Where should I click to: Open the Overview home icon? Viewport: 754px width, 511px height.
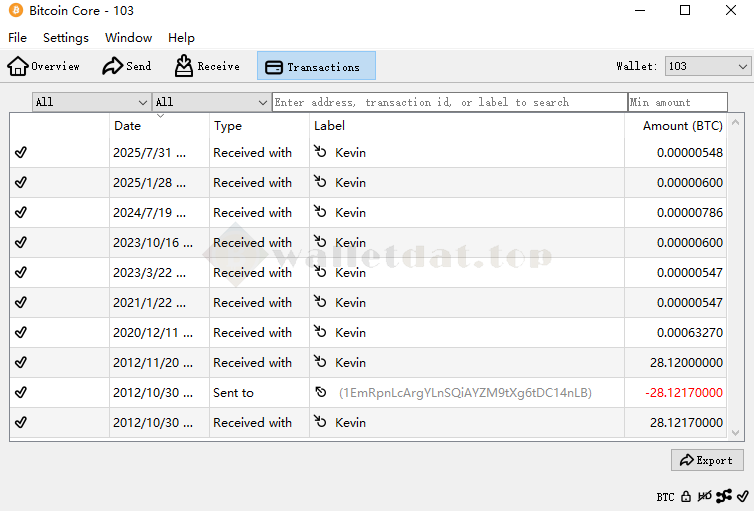click(18, 66)
